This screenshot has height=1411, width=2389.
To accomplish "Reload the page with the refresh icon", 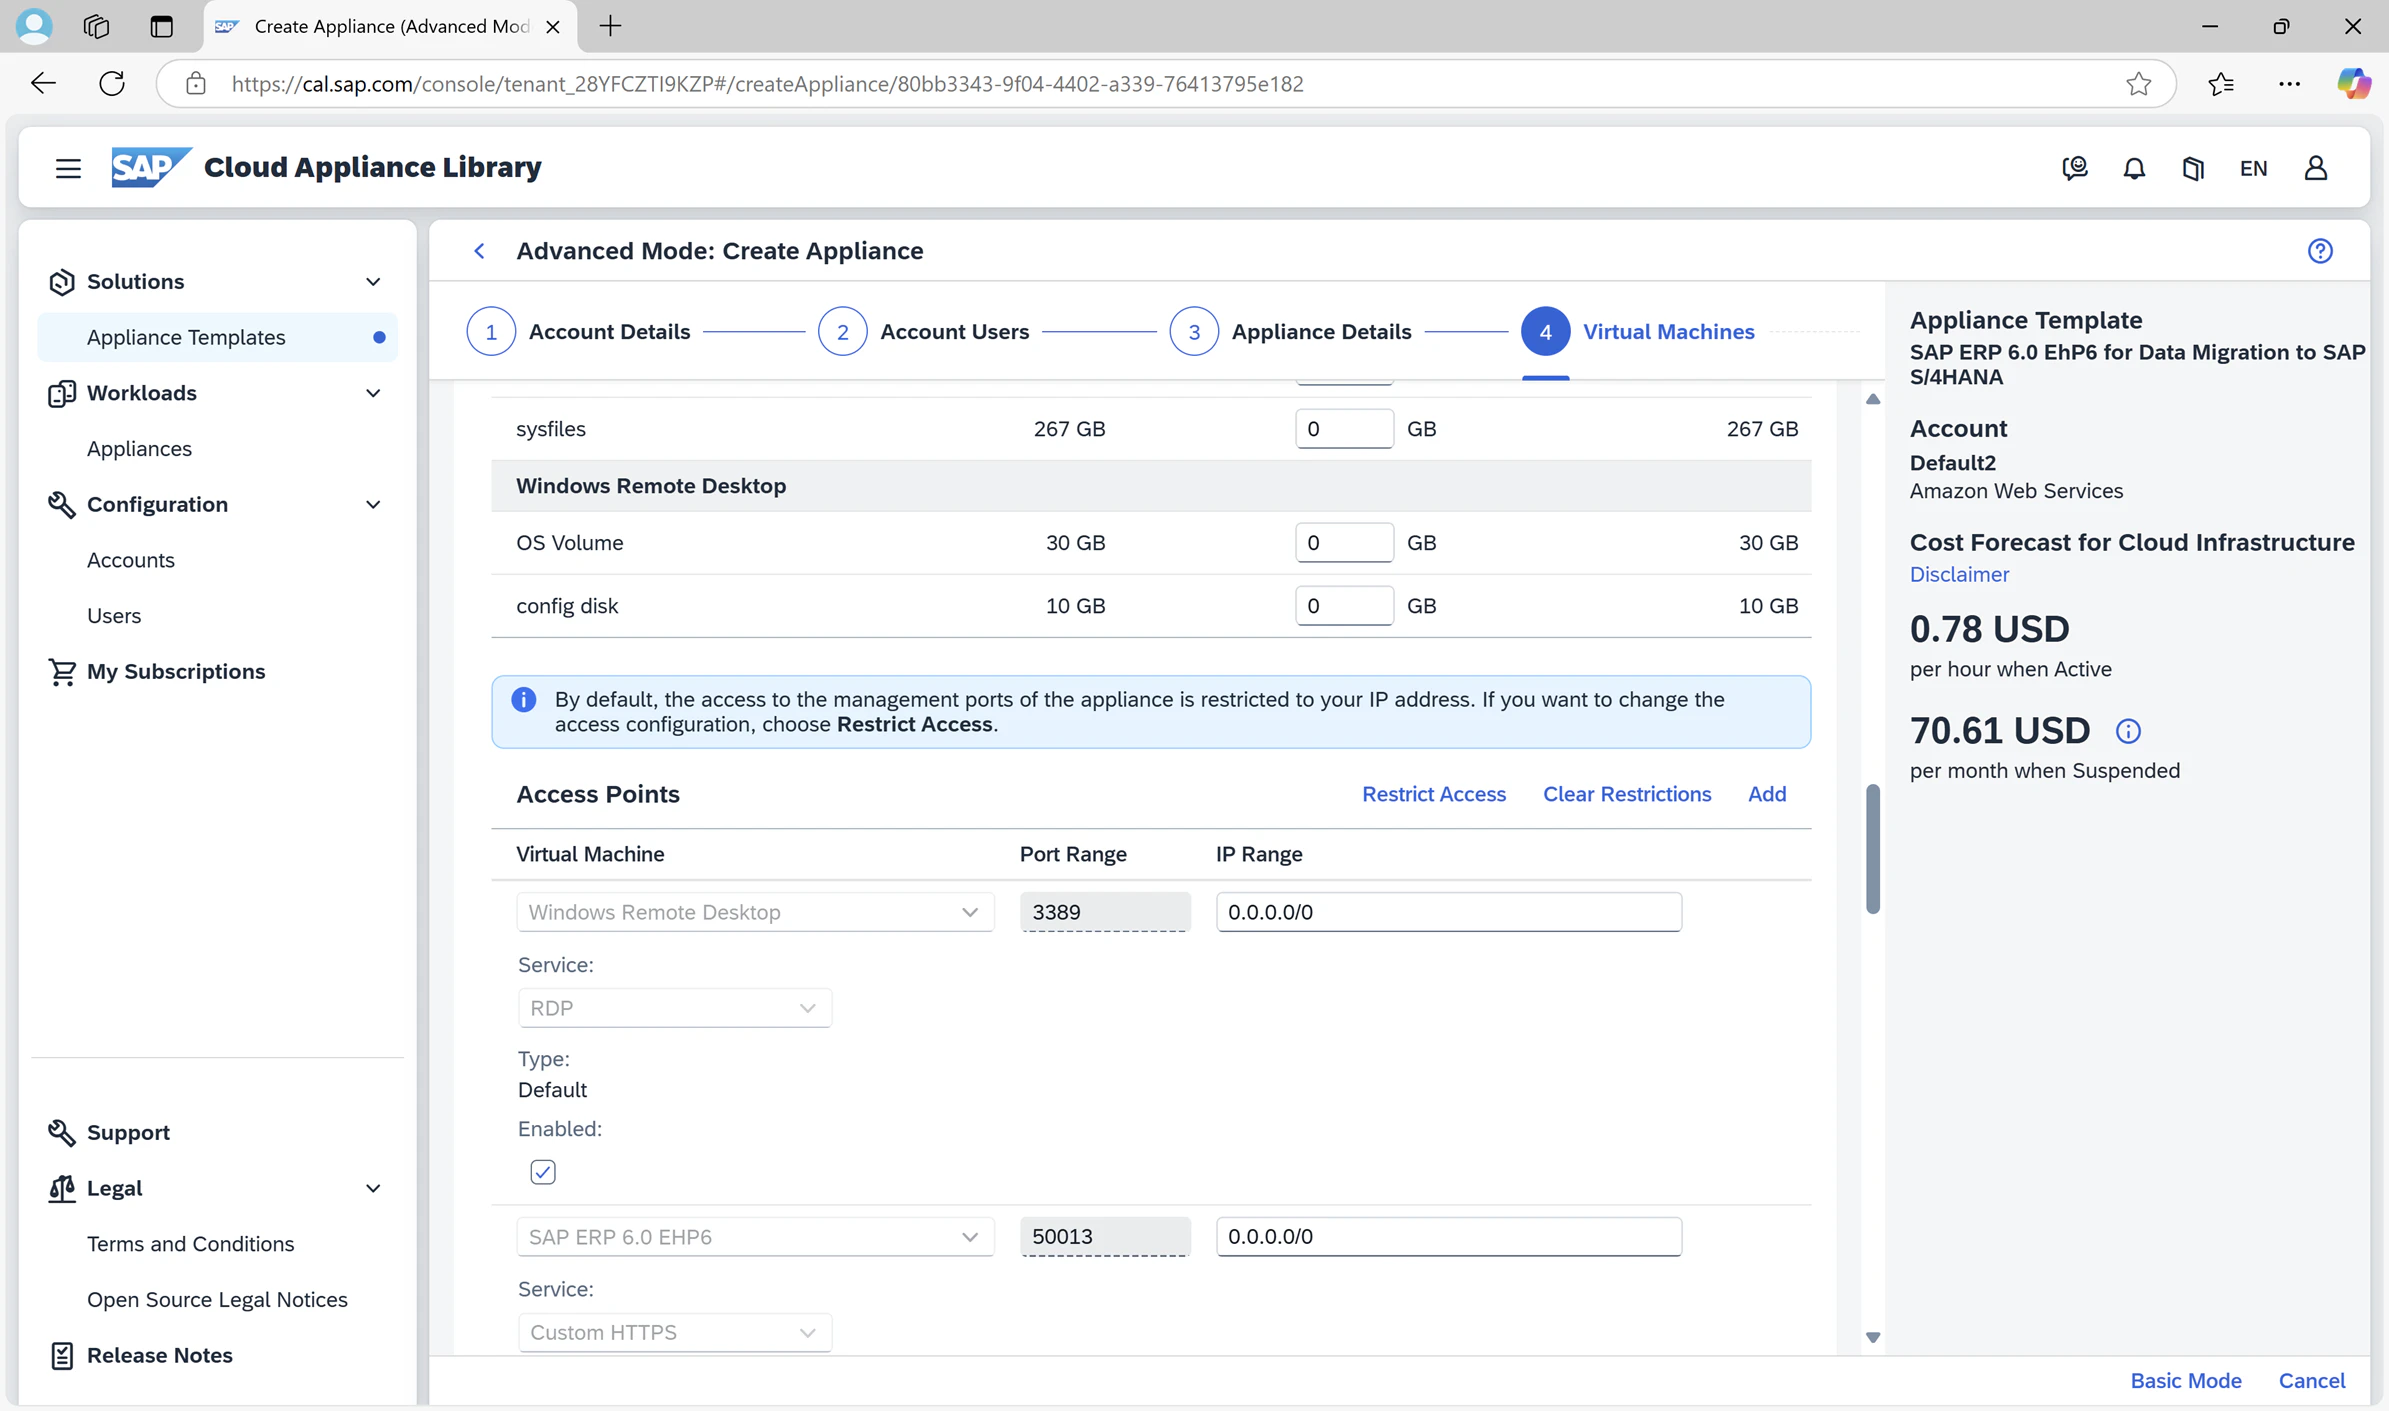I will 112,83.
